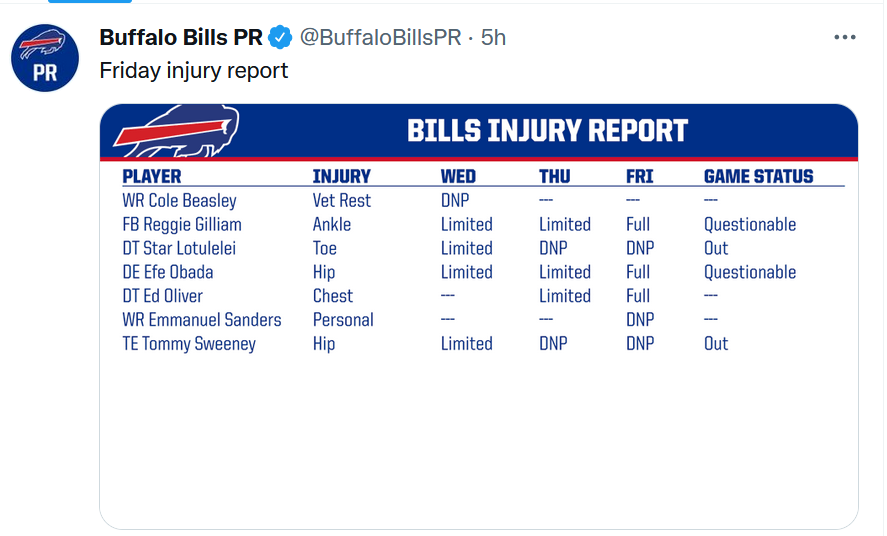Open the @BuffaloBillsPR handle link
Screen dimensions: 887x536
(x=380, y=37)
